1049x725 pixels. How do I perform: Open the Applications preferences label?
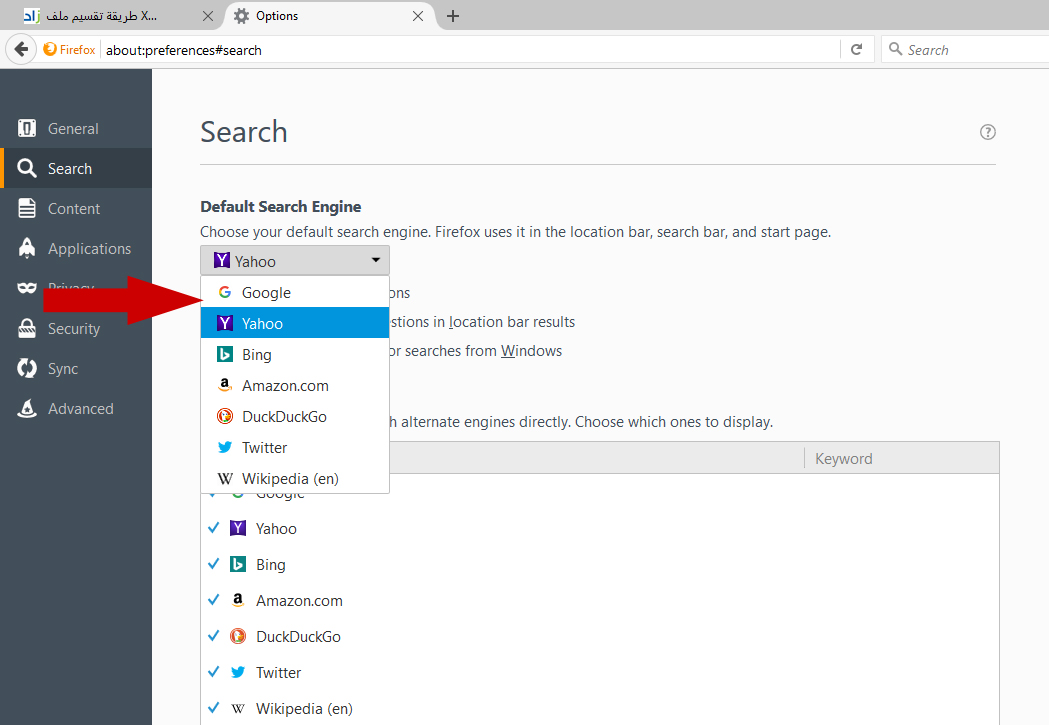click(90, 249)
